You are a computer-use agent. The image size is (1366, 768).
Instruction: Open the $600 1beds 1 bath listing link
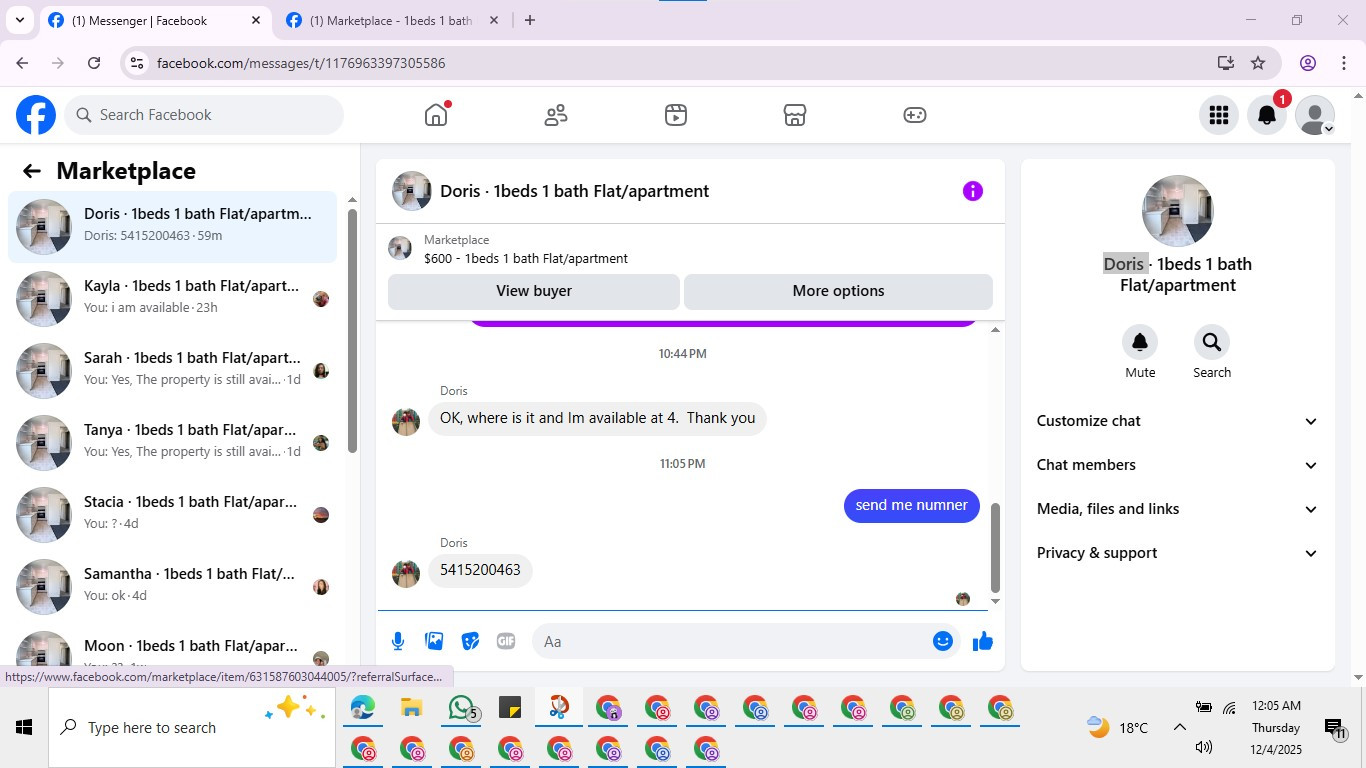(x=526, y=258)
